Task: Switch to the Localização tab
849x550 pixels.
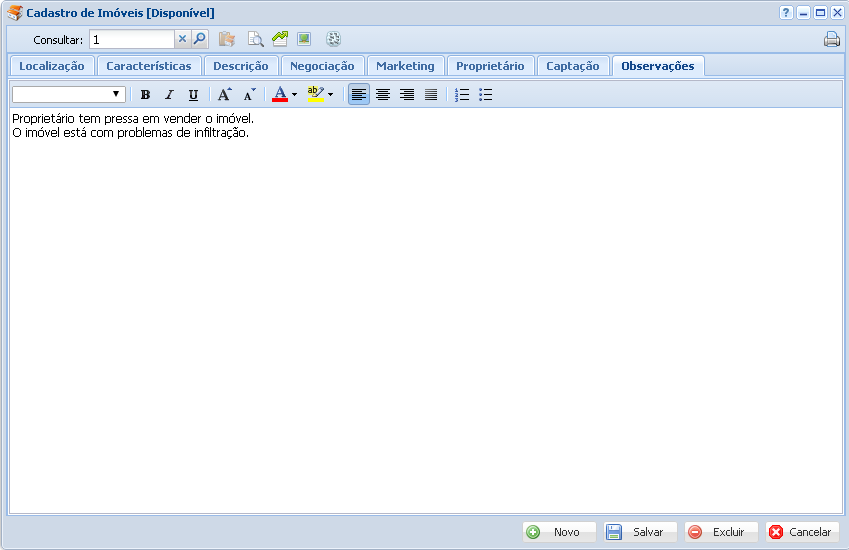Action: tap(52, 66)
